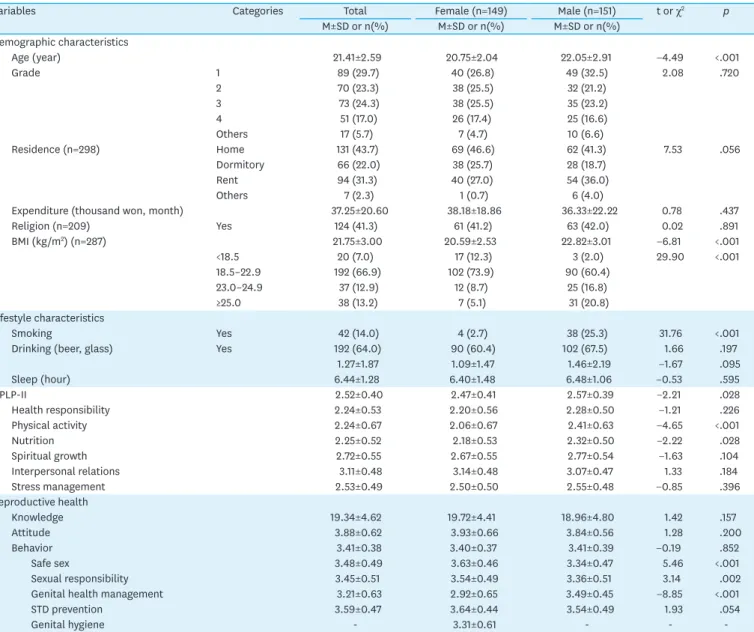Click the 'Dormitory' category cell
The height and width of the screenshot is (632, 754).
[240, 165]
